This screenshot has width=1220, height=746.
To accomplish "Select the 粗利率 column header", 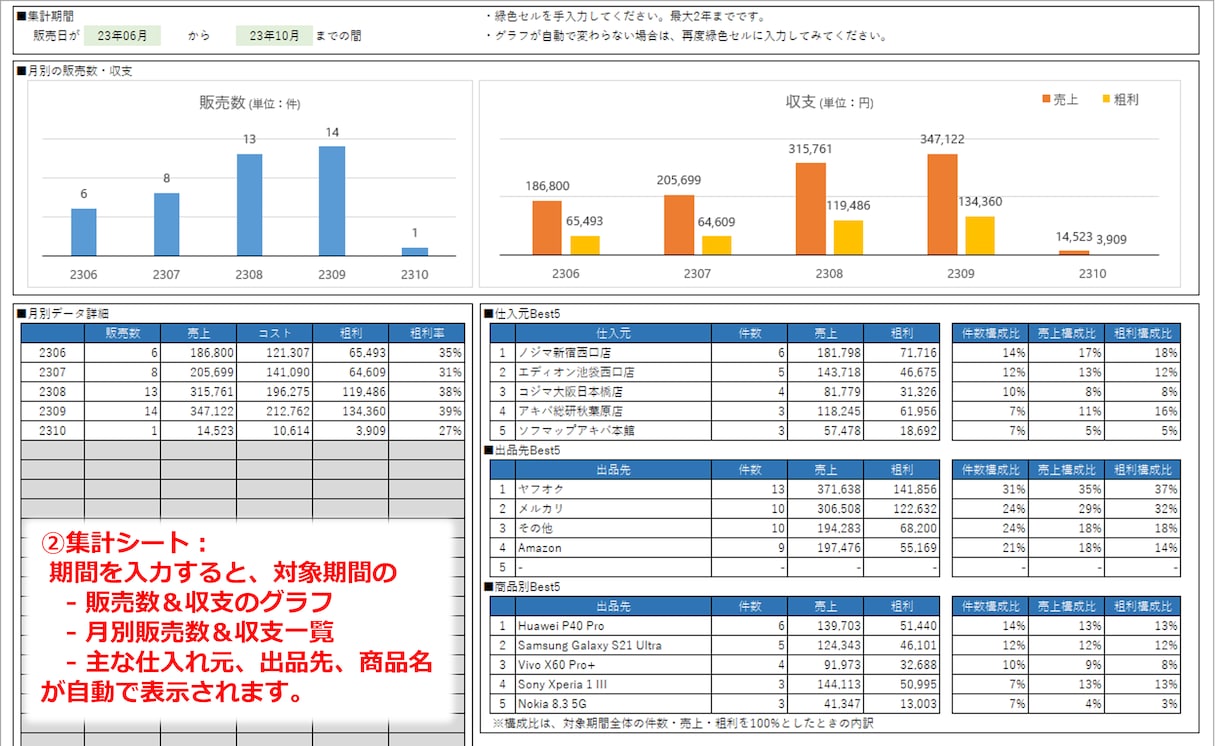I will [427, 334].
